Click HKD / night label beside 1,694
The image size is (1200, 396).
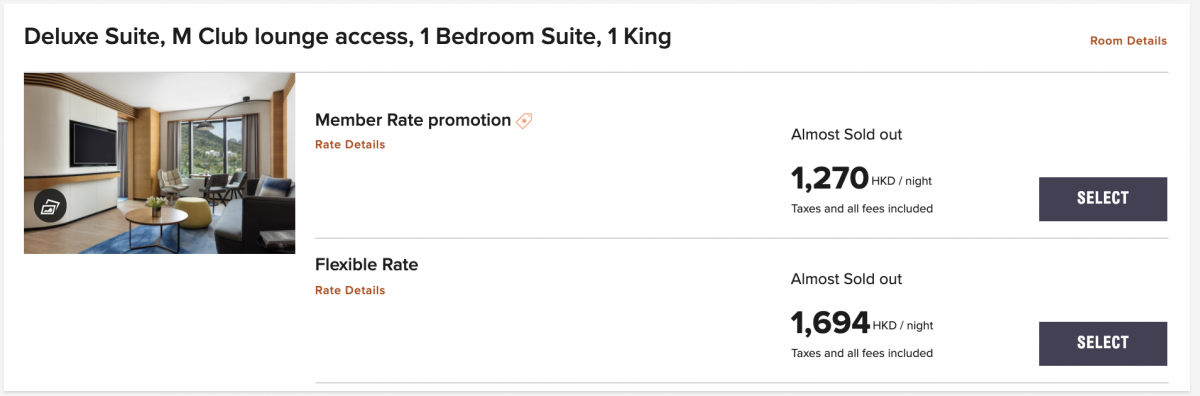tap(903, 325)
